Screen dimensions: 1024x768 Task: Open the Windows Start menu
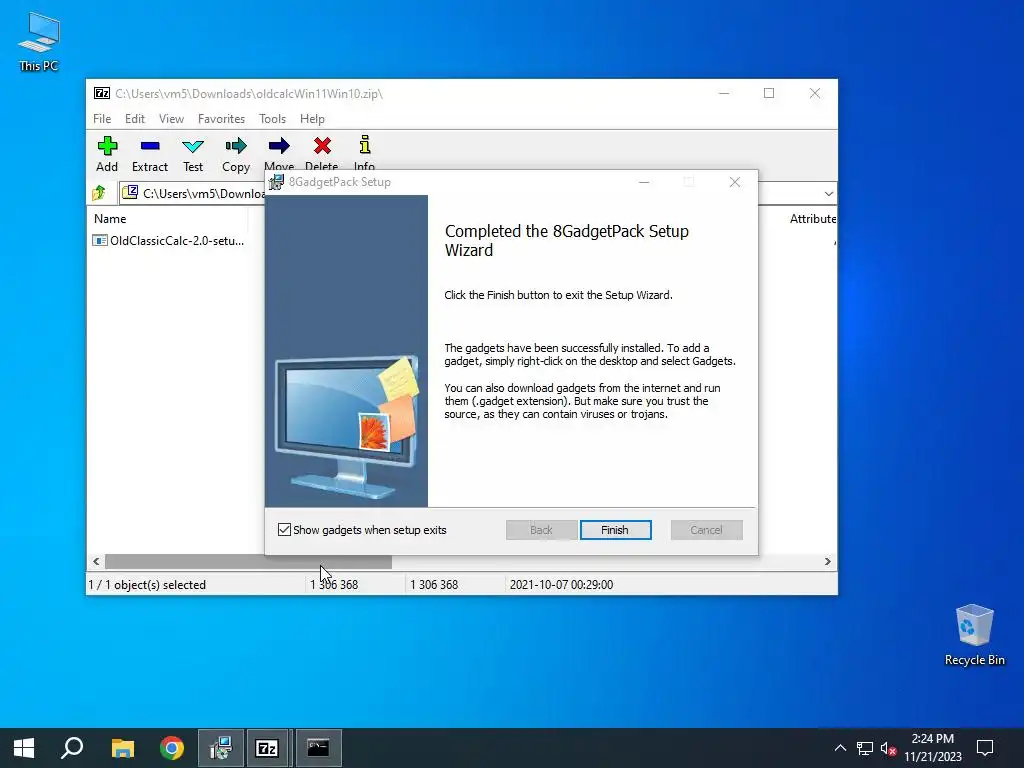[x=24, y=748]
